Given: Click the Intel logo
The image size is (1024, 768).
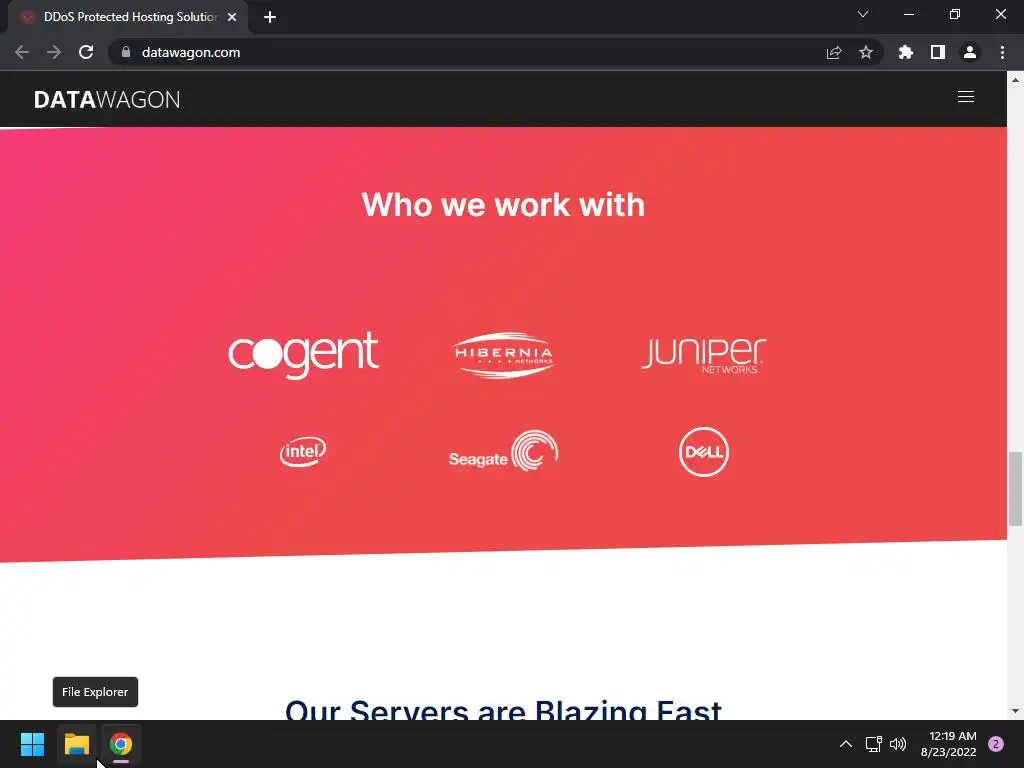Looking at the screenshot, I should (303, 451).
